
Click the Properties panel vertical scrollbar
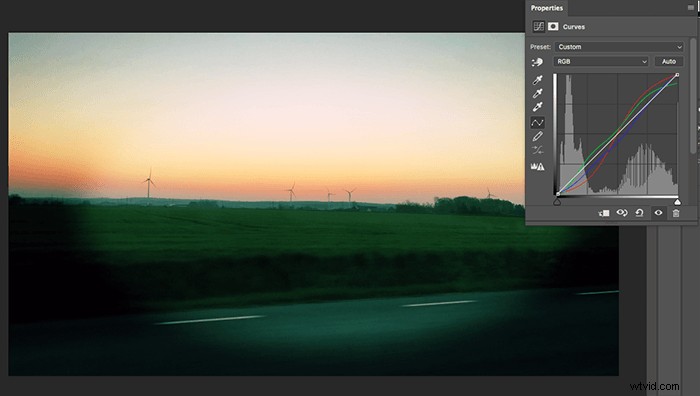(x=693, y=96)
